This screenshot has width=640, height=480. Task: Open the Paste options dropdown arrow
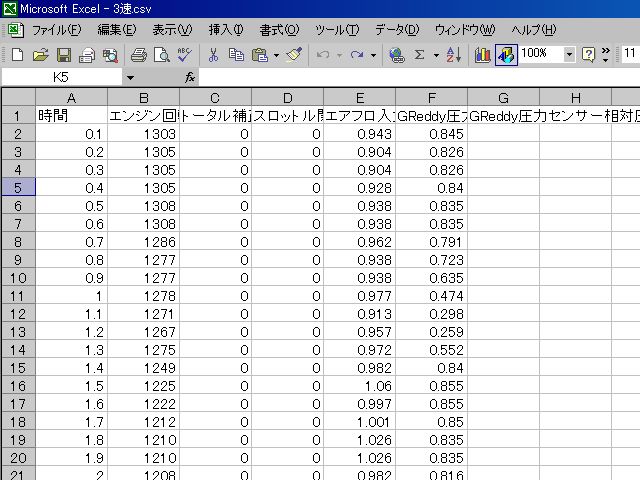pyautogui.click(x=276, y=55)
